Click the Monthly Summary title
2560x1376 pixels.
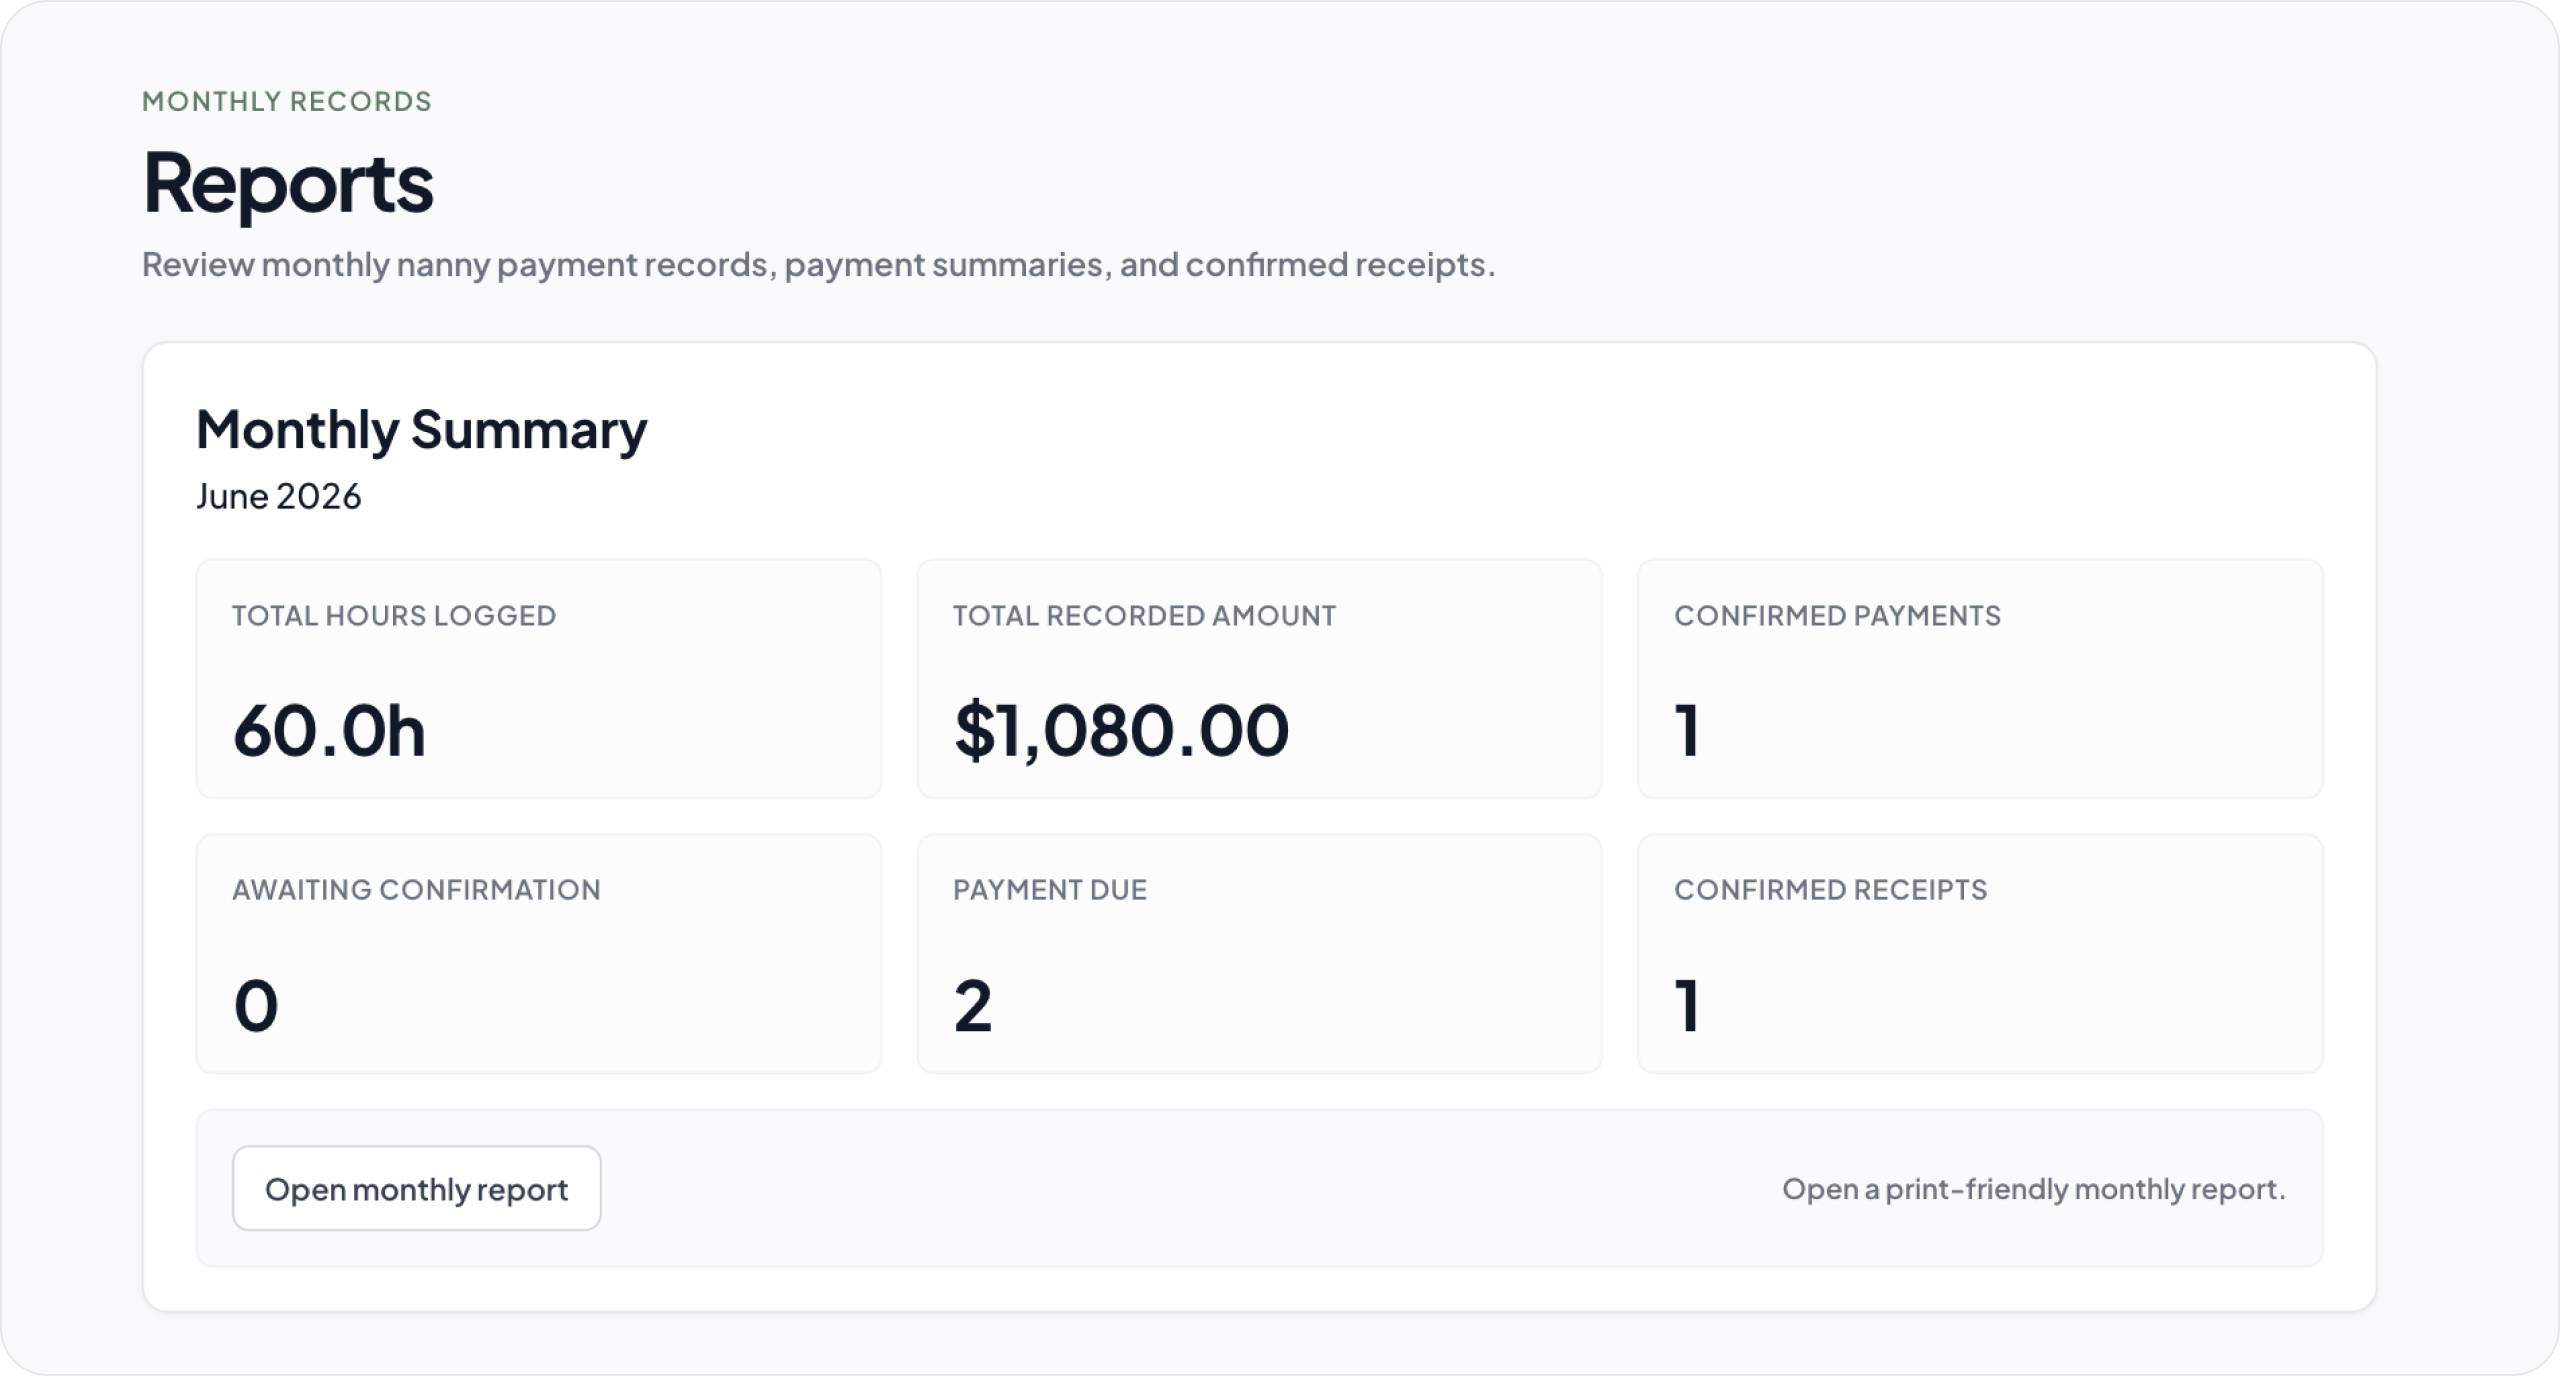[x=421, y=431]
